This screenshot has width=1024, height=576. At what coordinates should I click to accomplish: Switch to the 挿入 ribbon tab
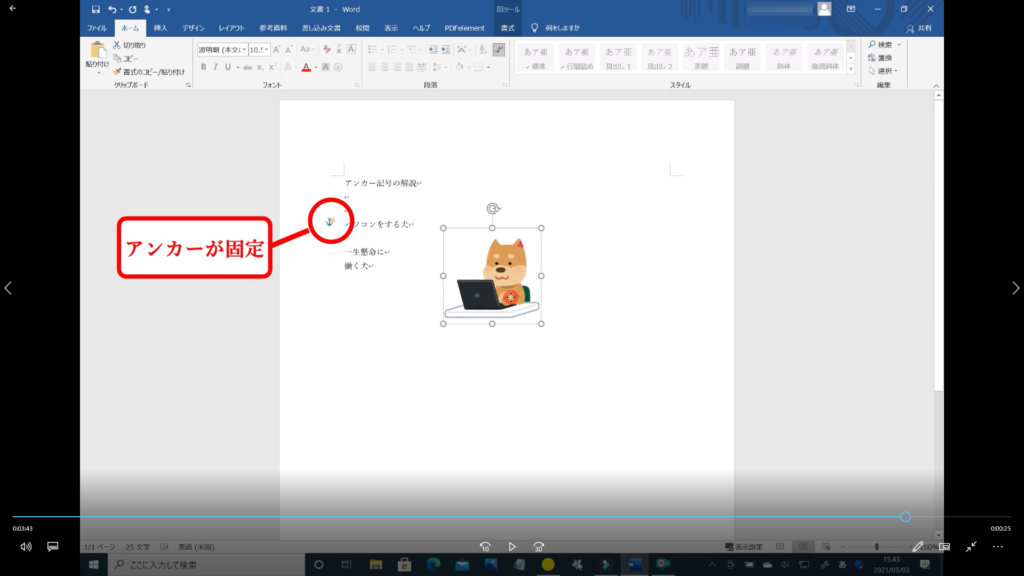tap(160, 28)
